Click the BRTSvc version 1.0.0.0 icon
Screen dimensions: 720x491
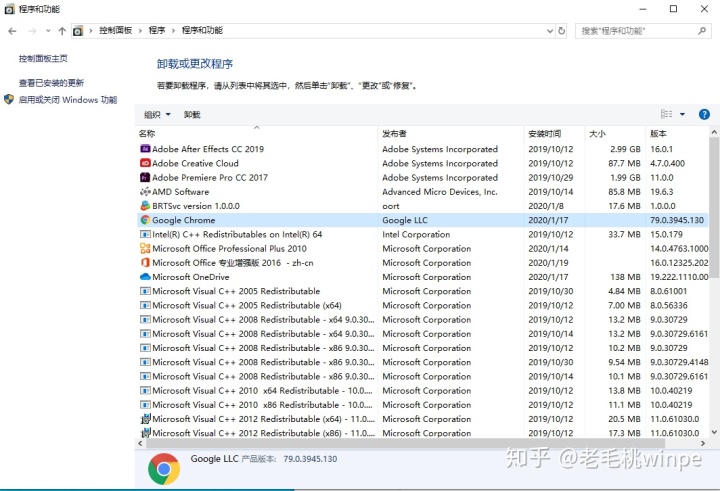pos(145,206)
